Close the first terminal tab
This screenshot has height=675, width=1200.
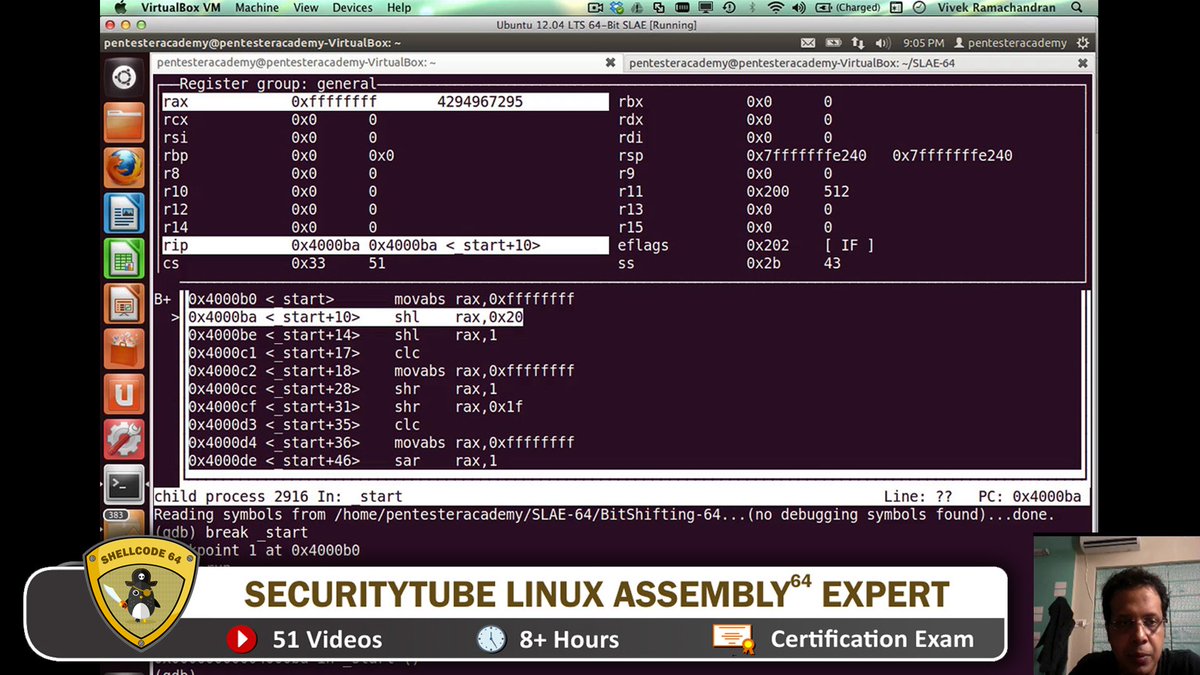tap(611, 62)
